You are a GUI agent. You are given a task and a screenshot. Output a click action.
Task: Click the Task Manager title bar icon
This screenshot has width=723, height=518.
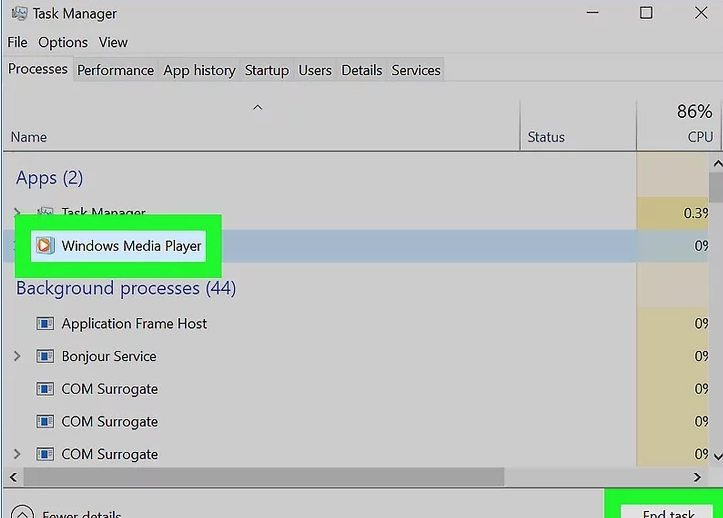[19, 13]
